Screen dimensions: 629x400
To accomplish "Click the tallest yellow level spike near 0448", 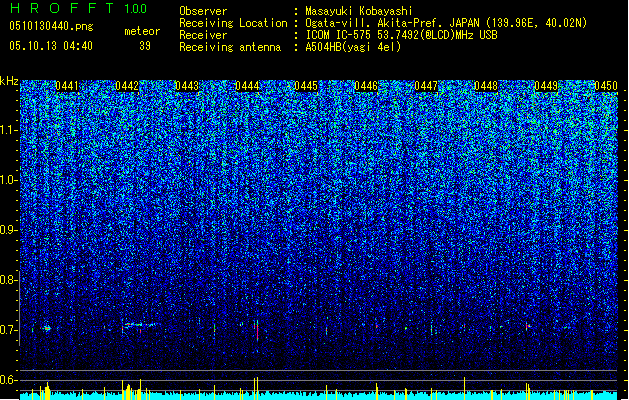I will pyautogui.click(x=465, y=386).
